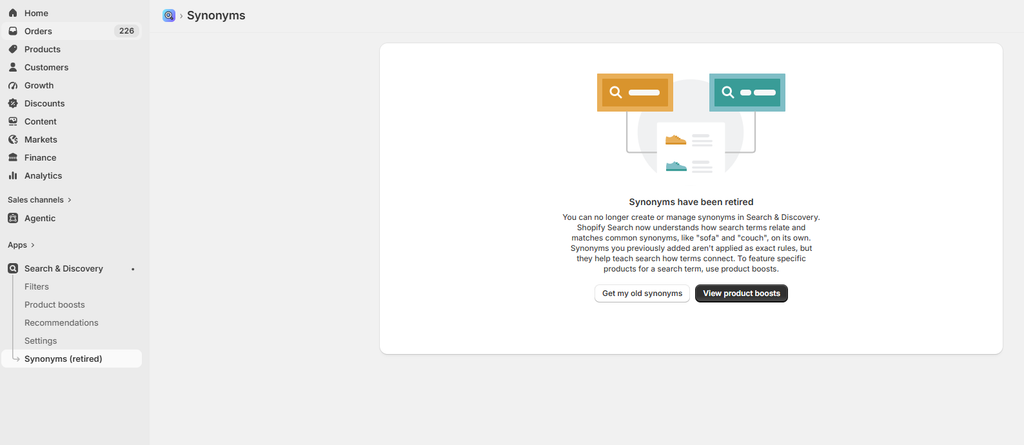Screen dimensions: 1024x445
Task: Expand the Sales channels section
Action: (x=39, y=200)
